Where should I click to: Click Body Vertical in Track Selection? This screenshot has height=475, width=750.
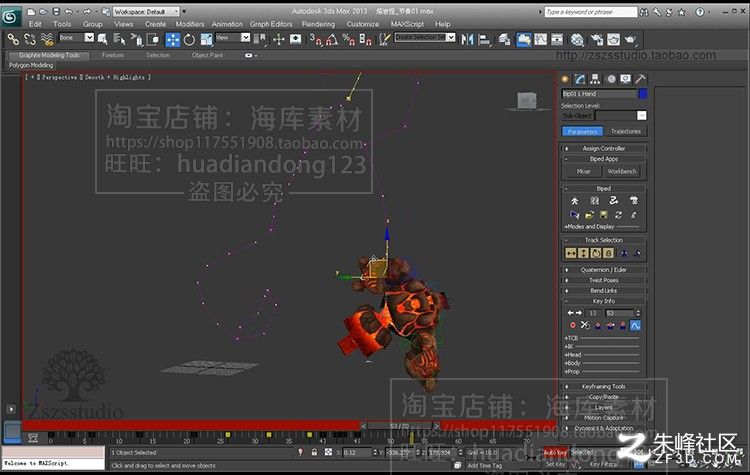tap(583, 253)
